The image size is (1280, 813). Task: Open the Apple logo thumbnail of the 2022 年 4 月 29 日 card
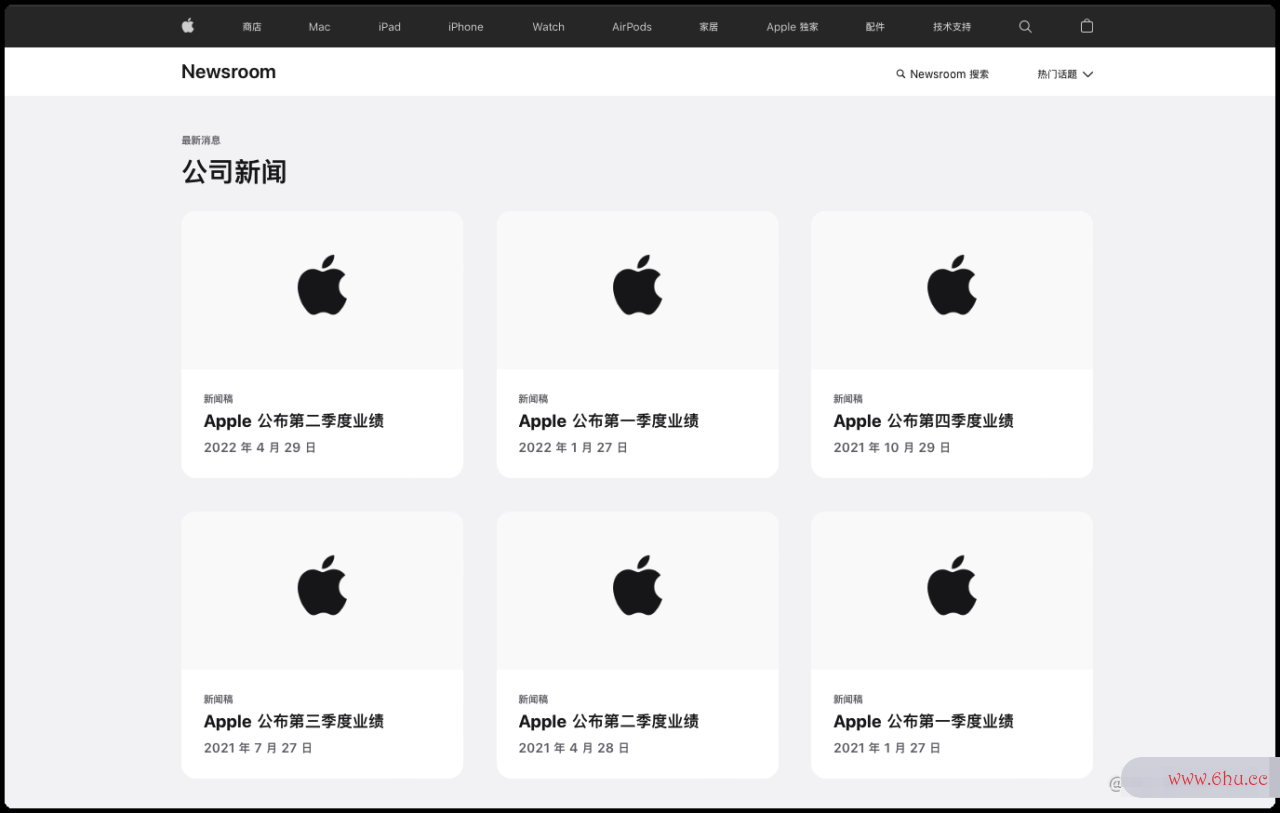click(322, 290)
